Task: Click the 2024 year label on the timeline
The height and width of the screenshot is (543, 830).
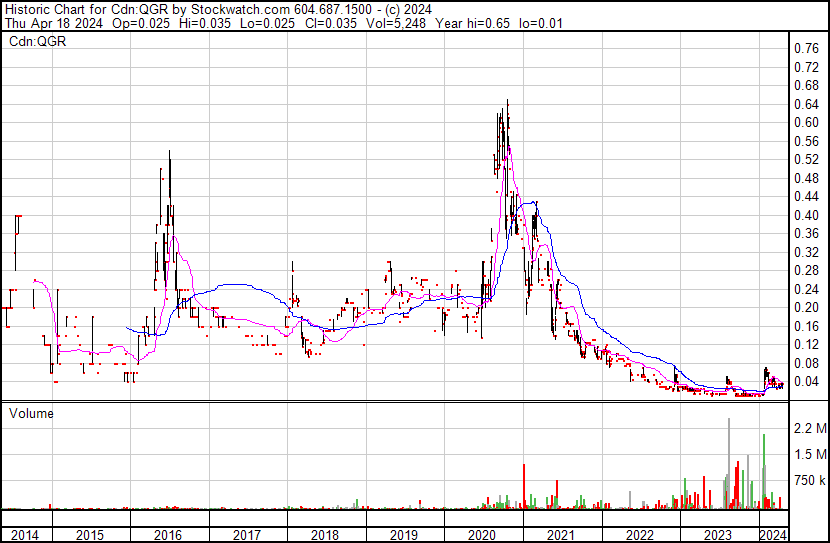Action: click(773, 535)
